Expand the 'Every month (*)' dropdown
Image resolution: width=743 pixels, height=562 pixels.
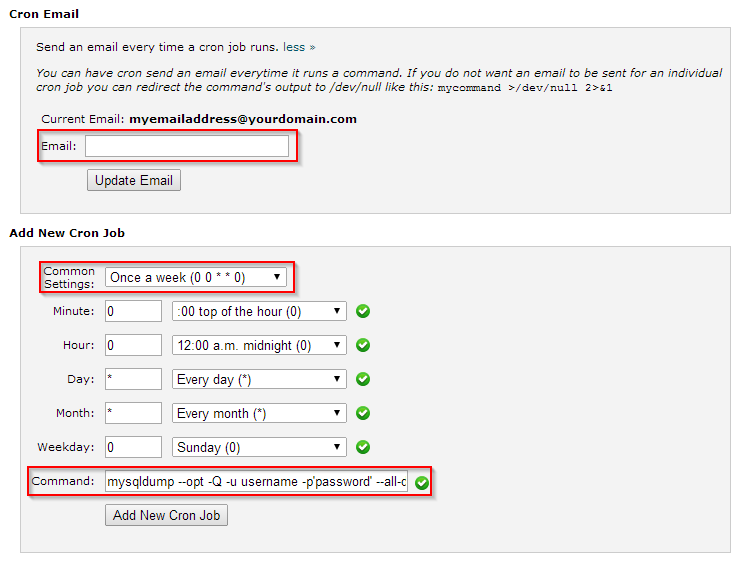click(259, 413)
